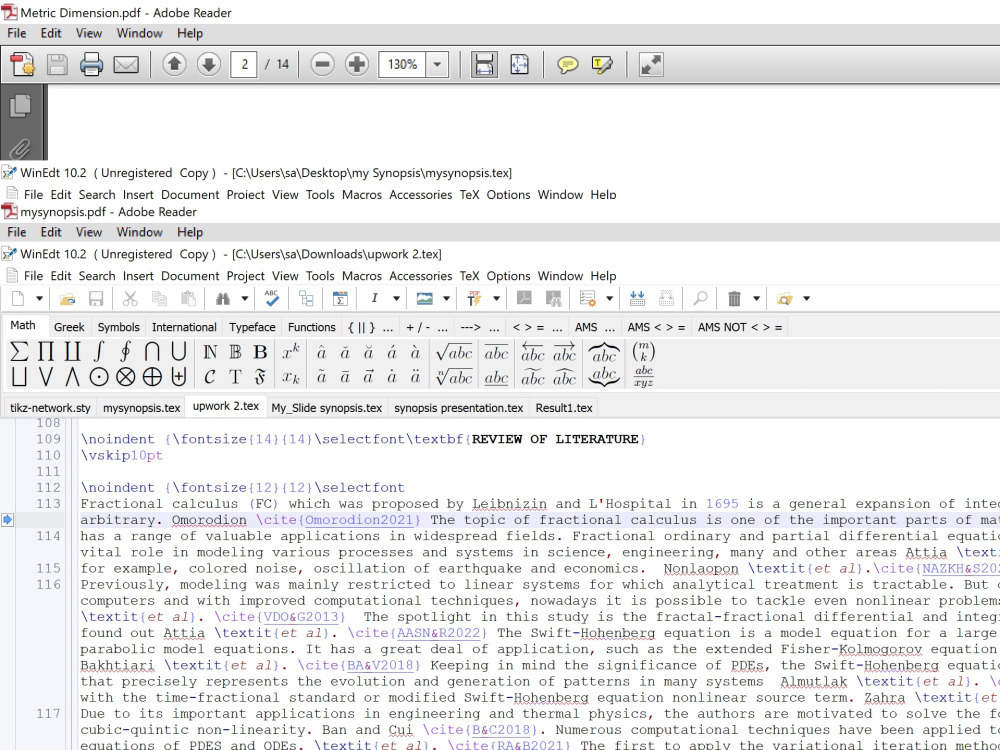Image resolution: width=1000 pixels, height=750 pixels.
Task: Click the insert picture icon
Action: point(424,298)
